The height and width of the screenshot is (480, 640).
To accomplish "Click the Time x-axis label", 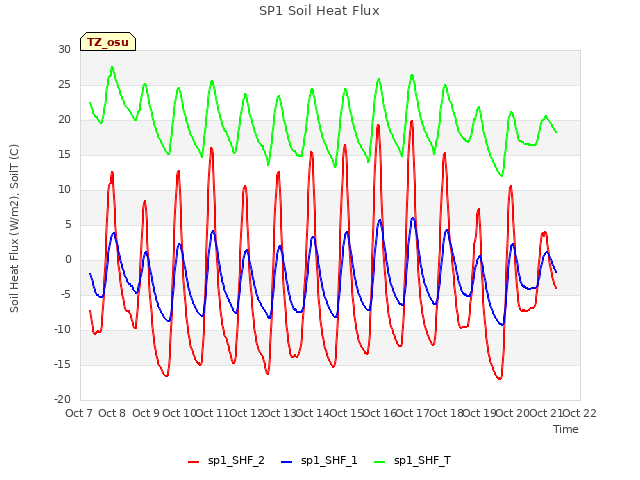I will click(566, 429).
